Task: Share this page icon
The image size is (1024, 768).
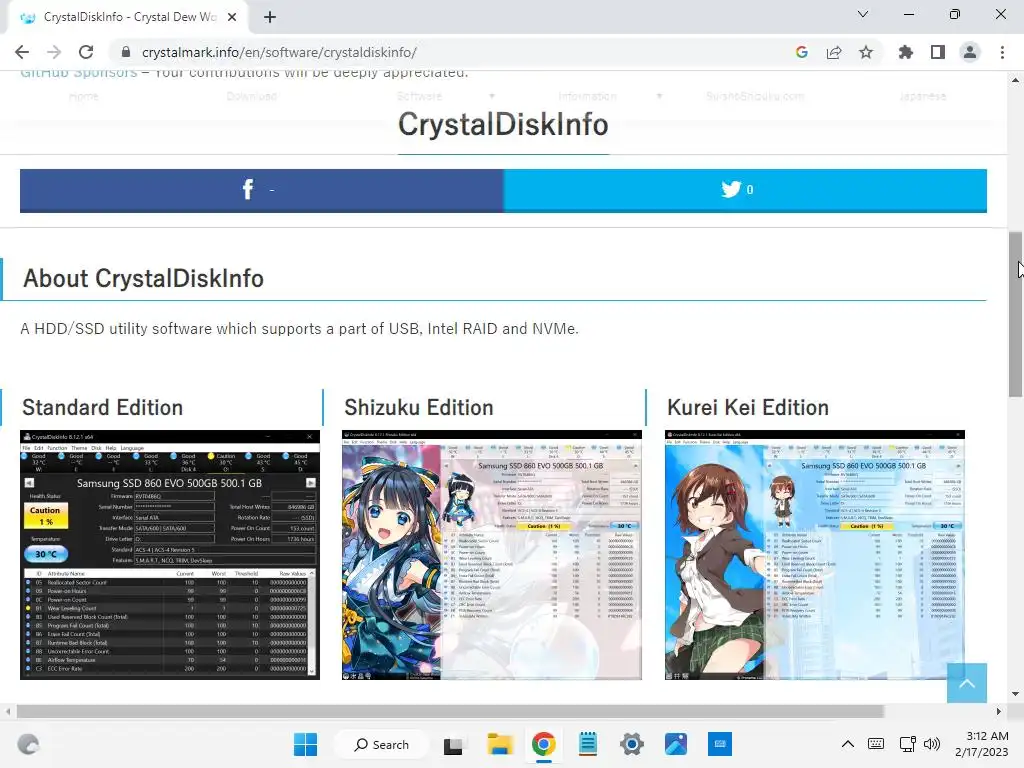Action: [834, 52]
